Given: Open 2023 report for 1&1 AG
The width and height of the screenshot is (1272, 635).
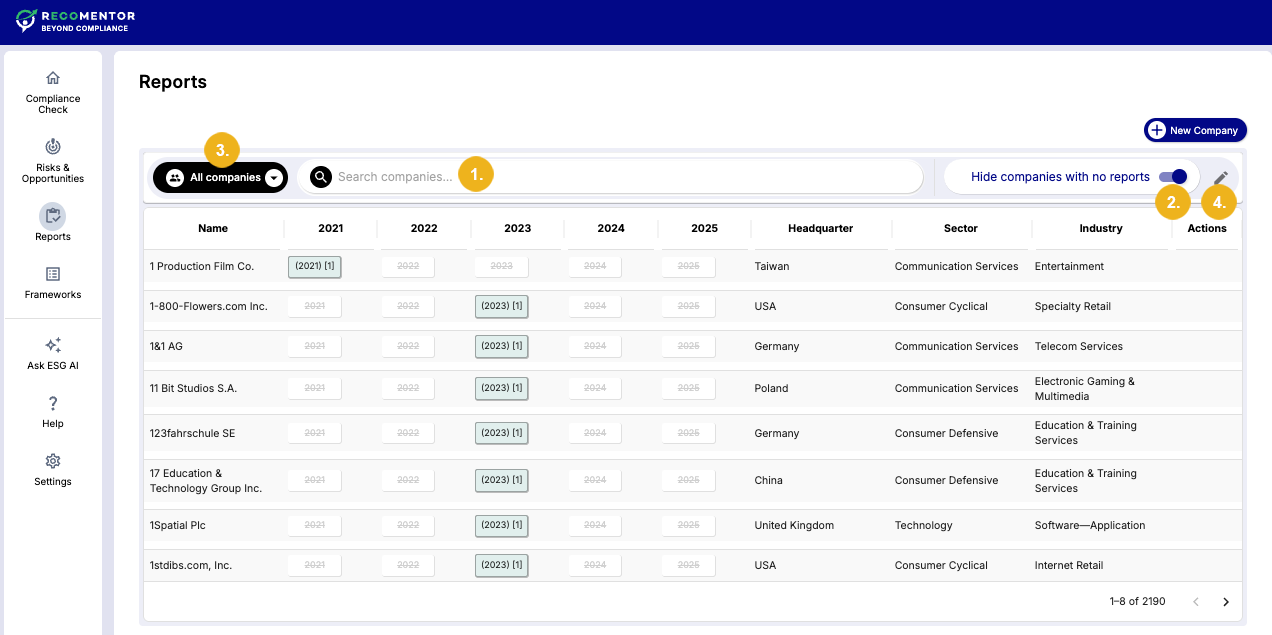Looking at the screenshot, I should click(501, 347).
